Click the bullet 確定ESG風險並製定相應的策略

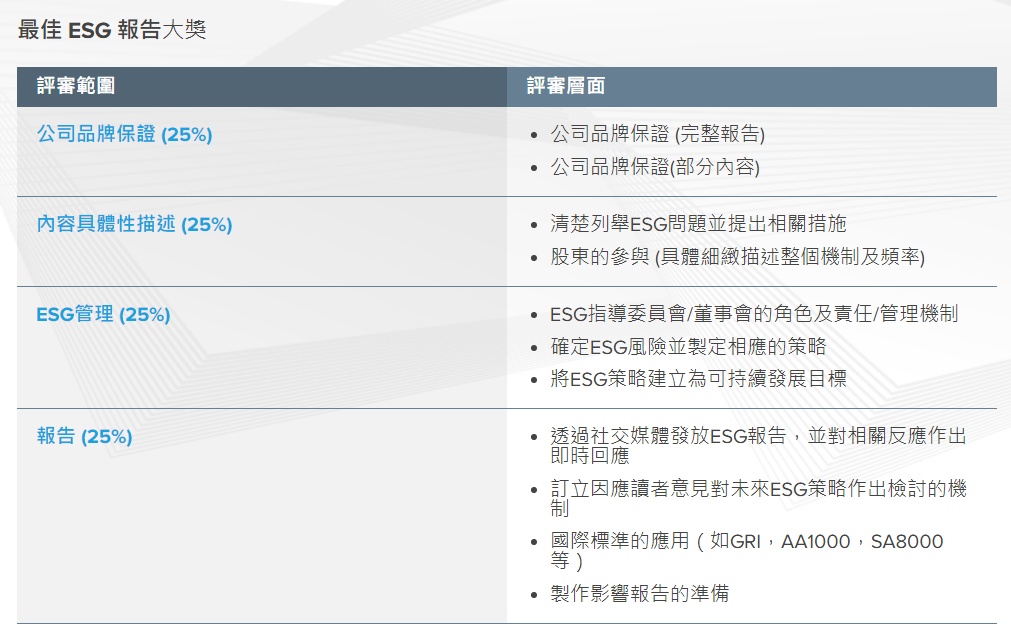688,347
